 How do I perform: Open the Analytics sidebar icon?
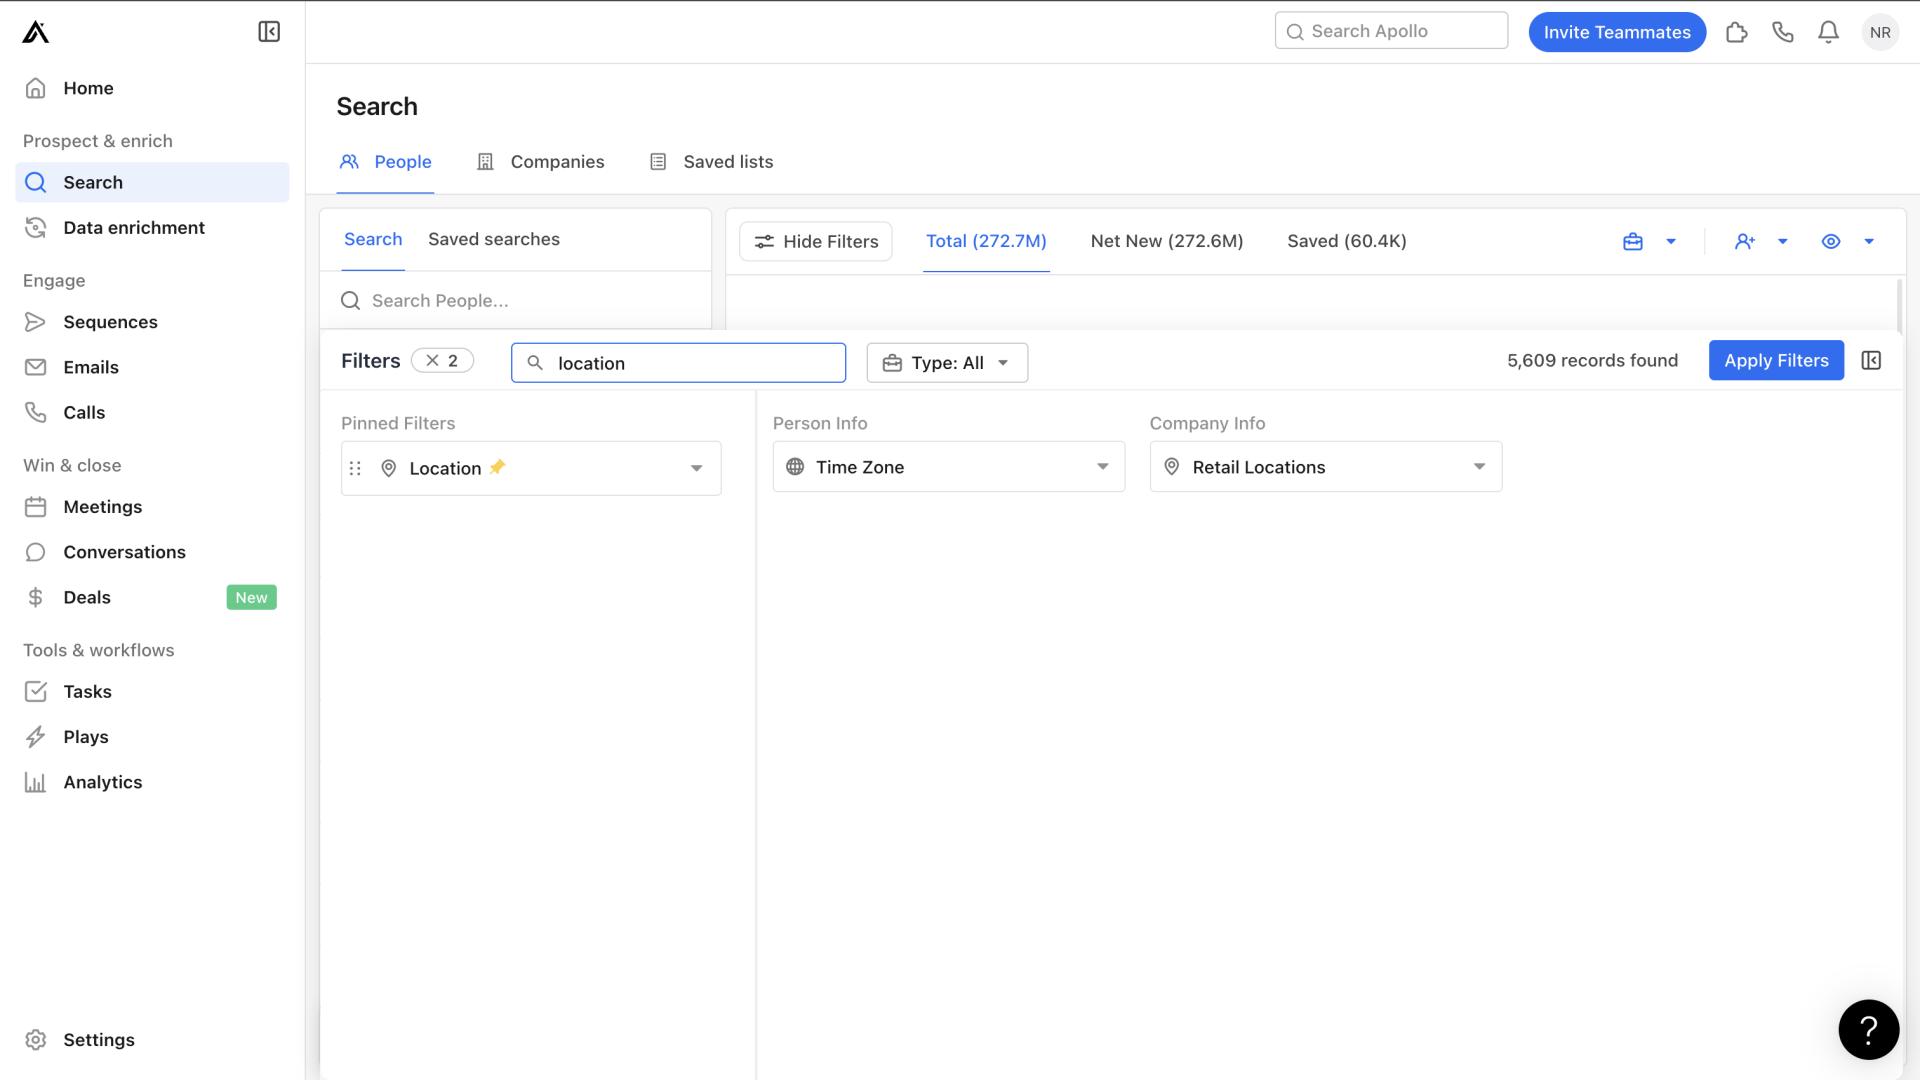[36, 782]
